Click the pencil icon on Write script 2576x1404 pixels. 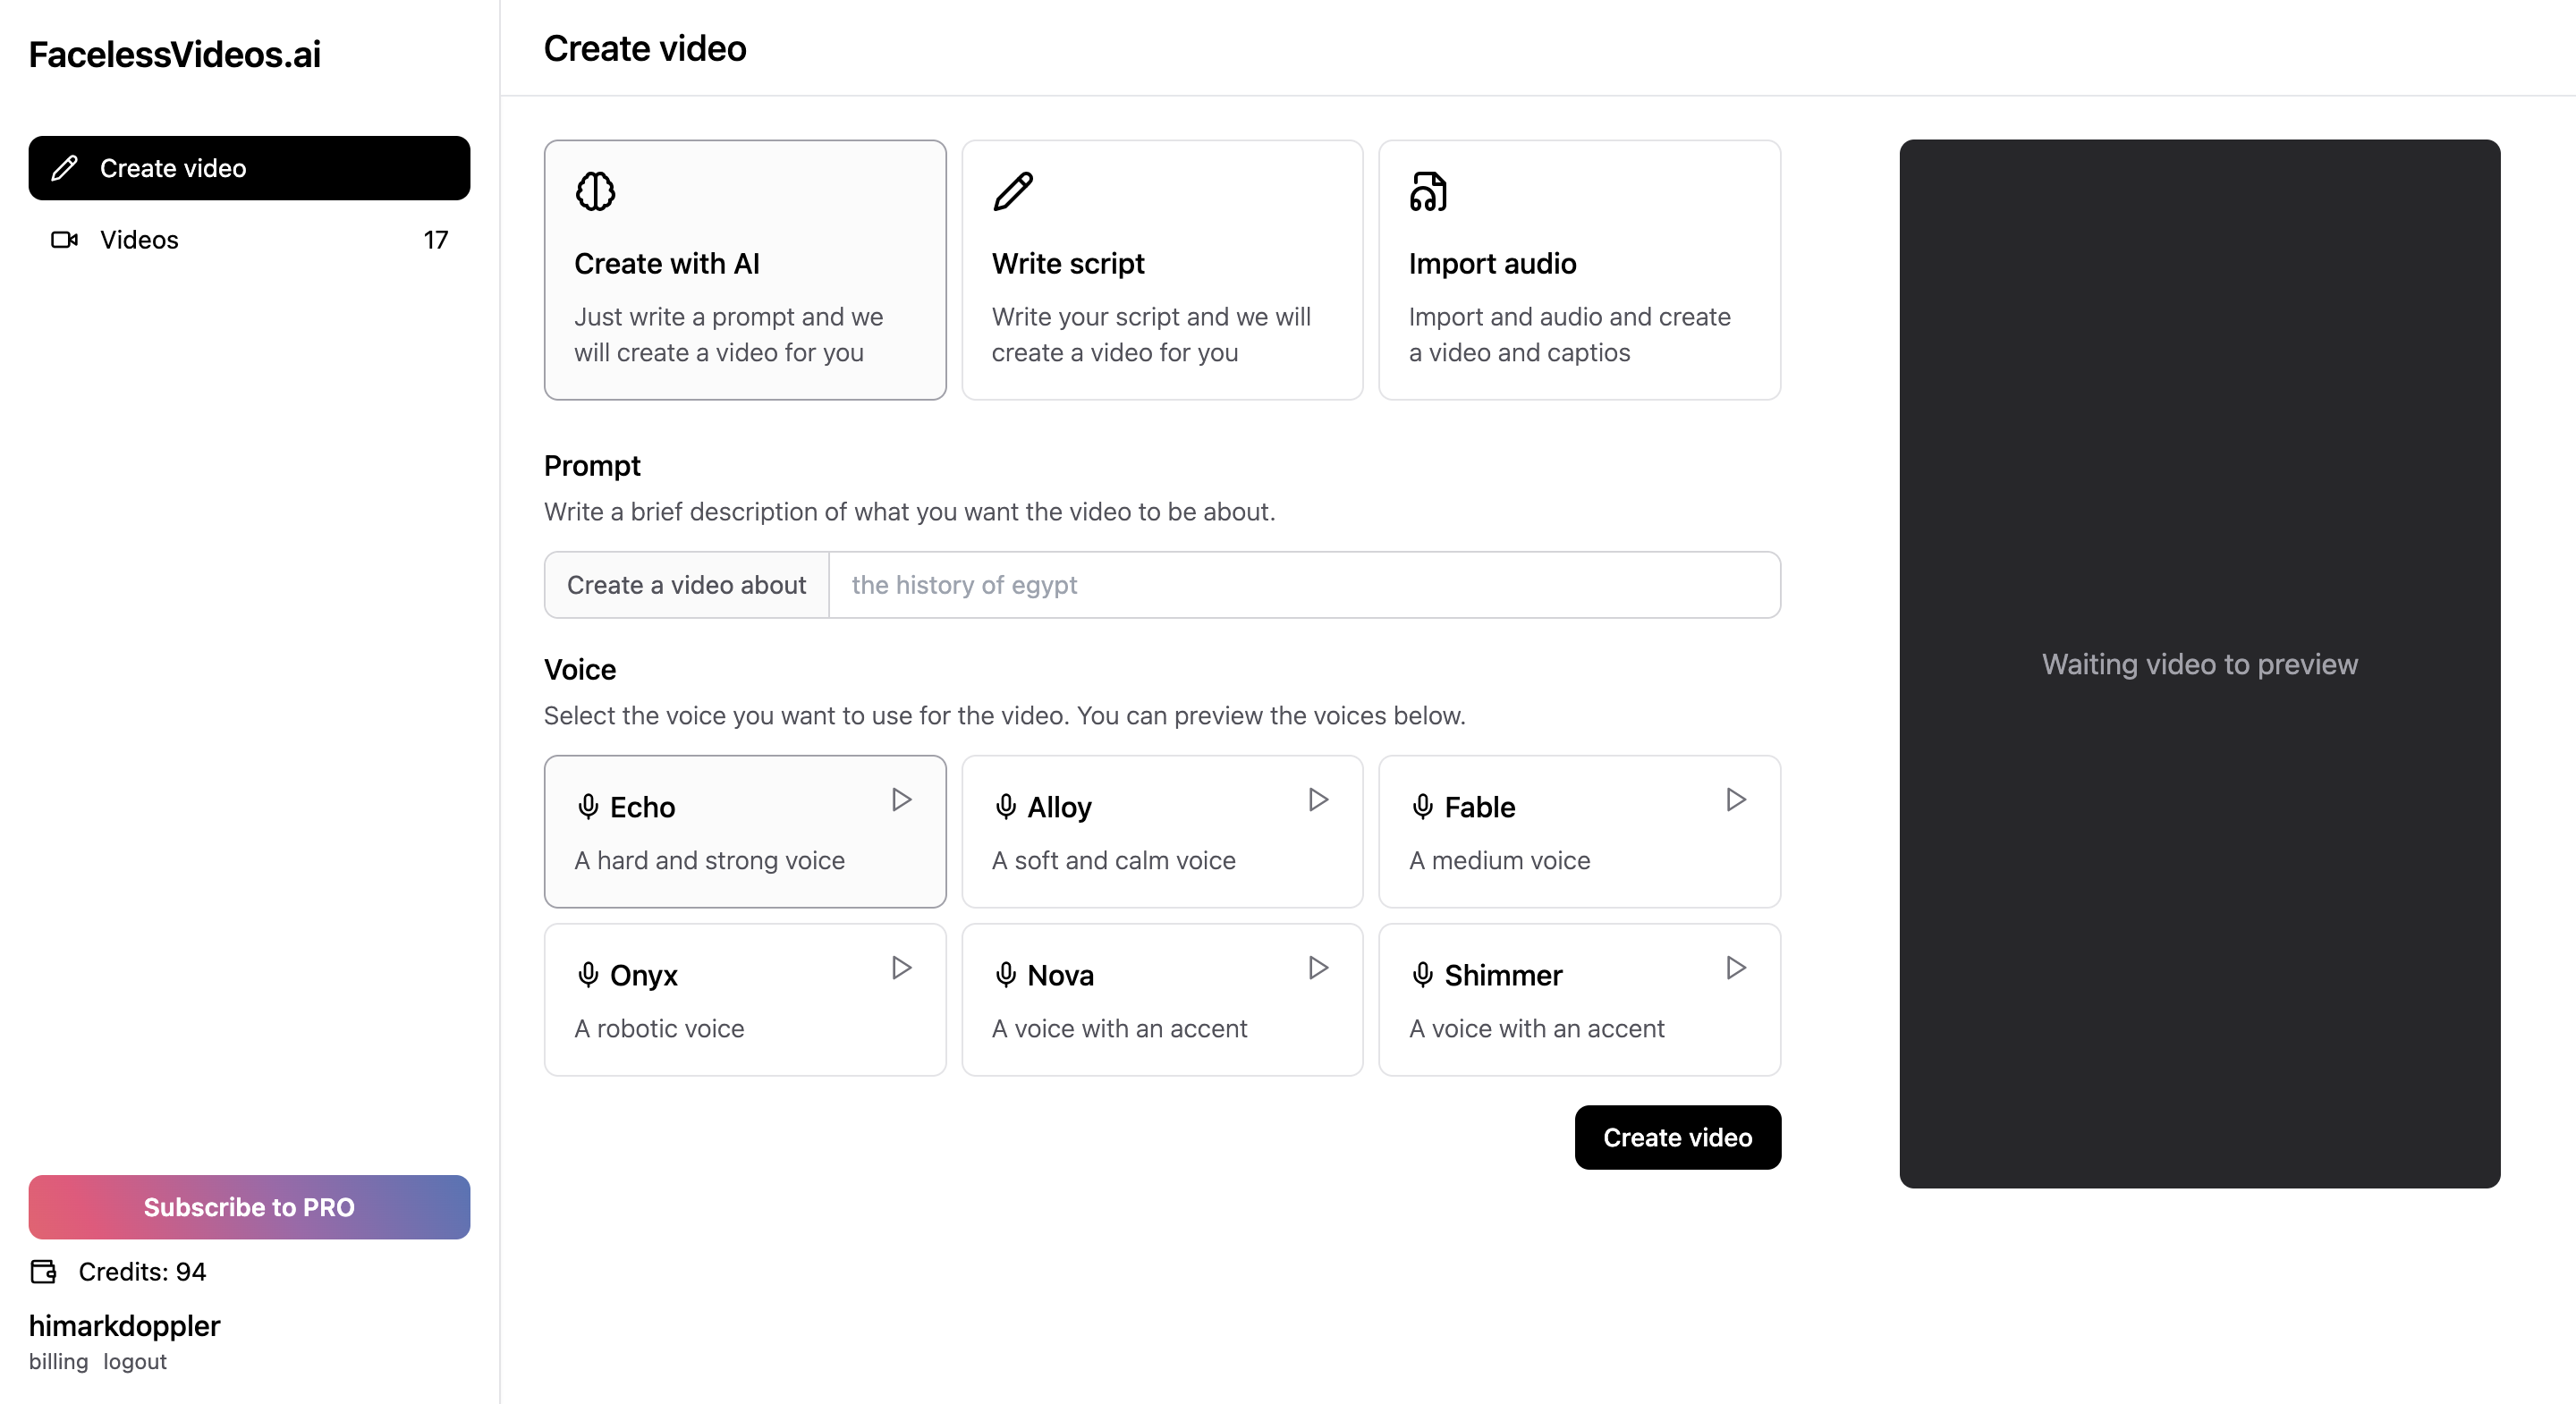coord(1012,191)
